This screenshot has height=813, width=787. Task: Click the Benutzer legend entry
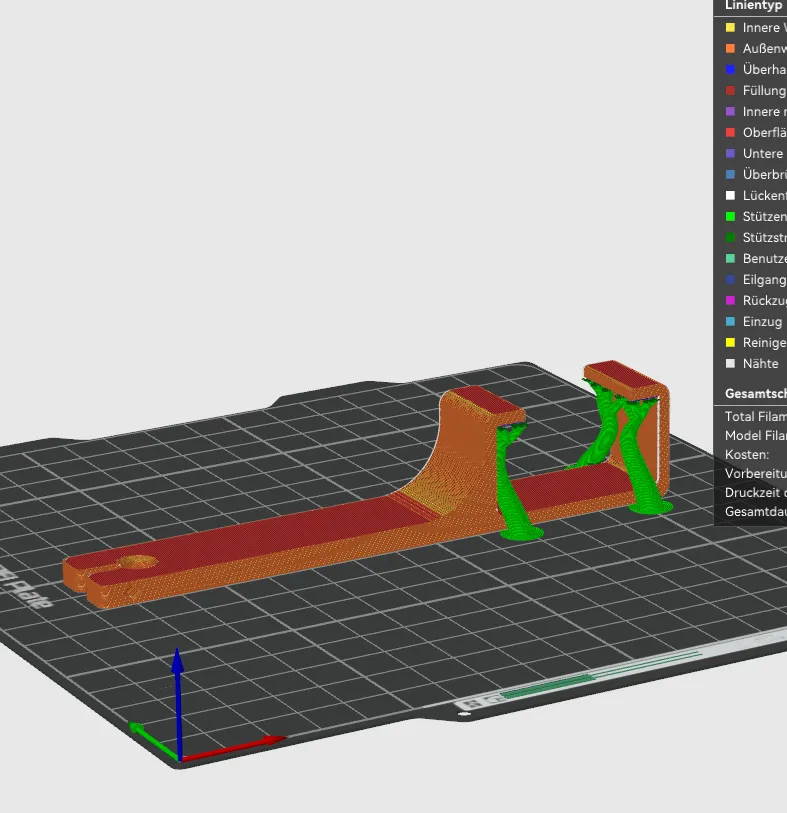[x=762, y=259]
